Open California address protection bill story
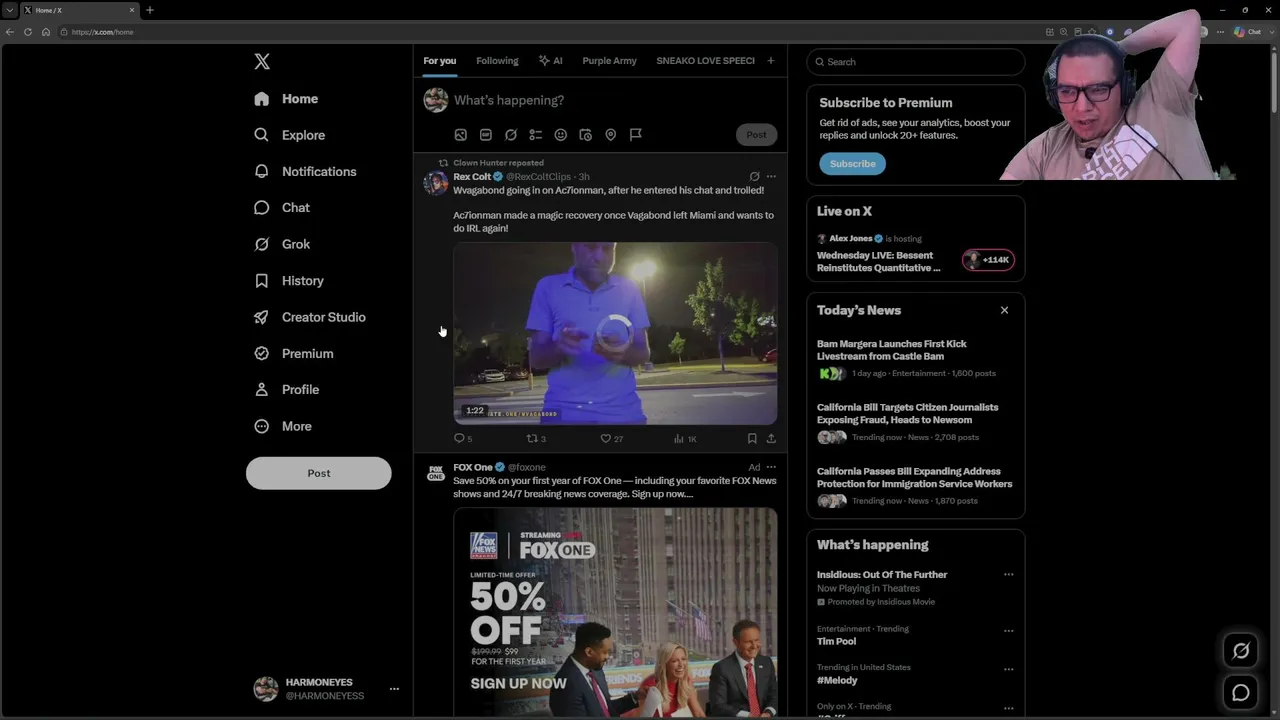Viewport: 1280px width, 720px height. click(915, 487)
